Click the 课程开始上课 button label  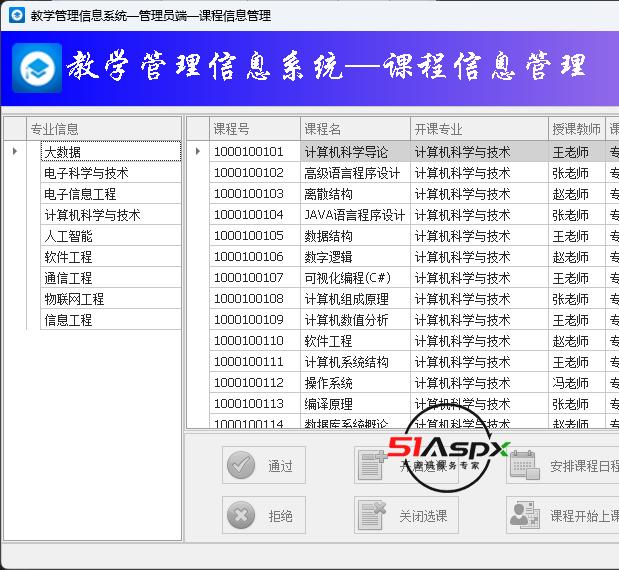pyautogui.click(x=584, y=516)
